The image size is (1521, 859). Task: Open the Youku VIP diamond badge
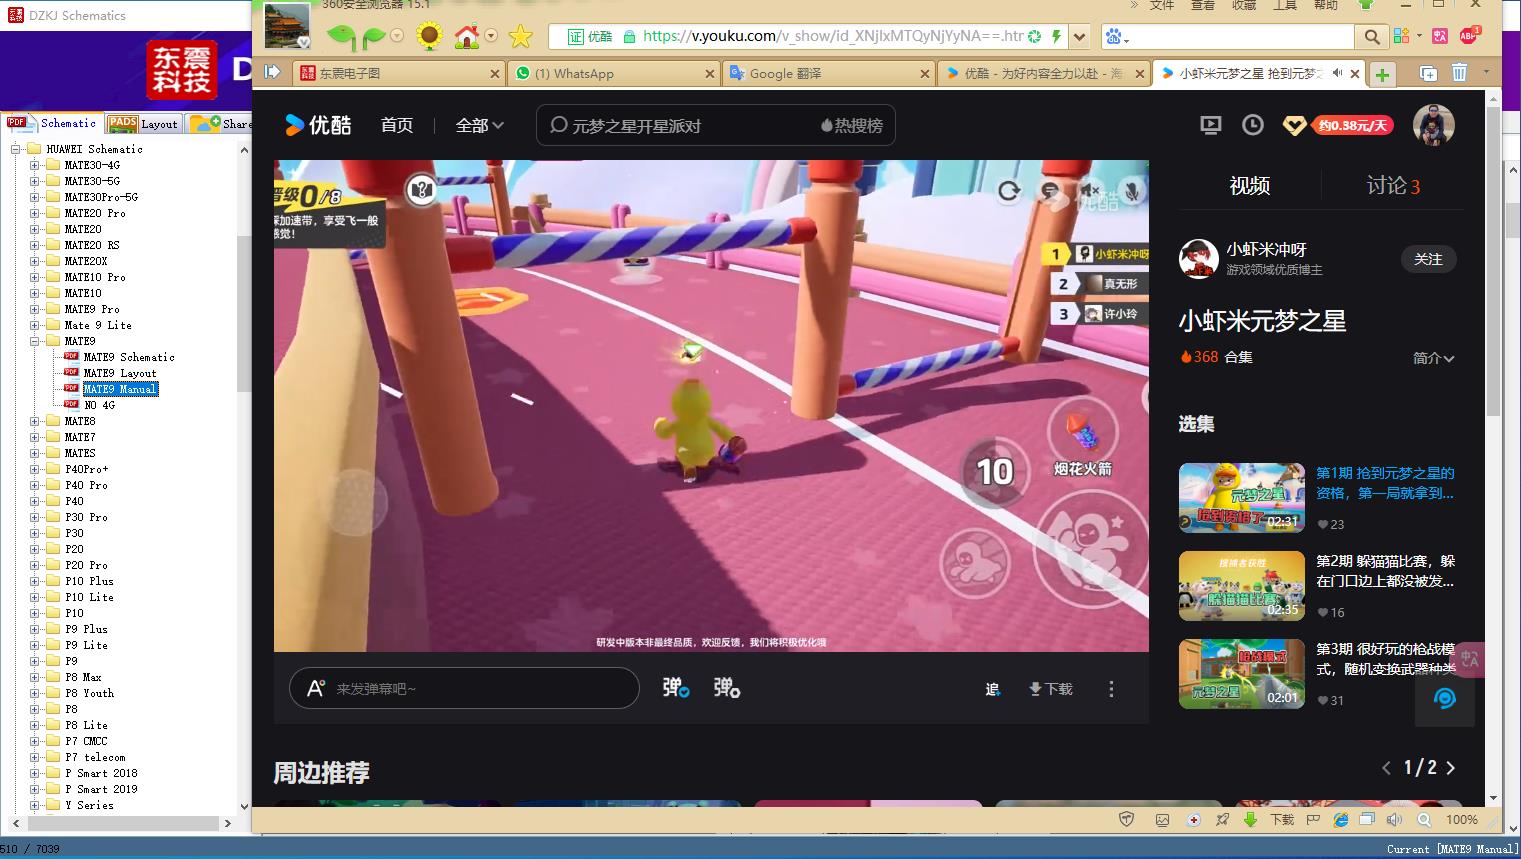[1294, 125]
